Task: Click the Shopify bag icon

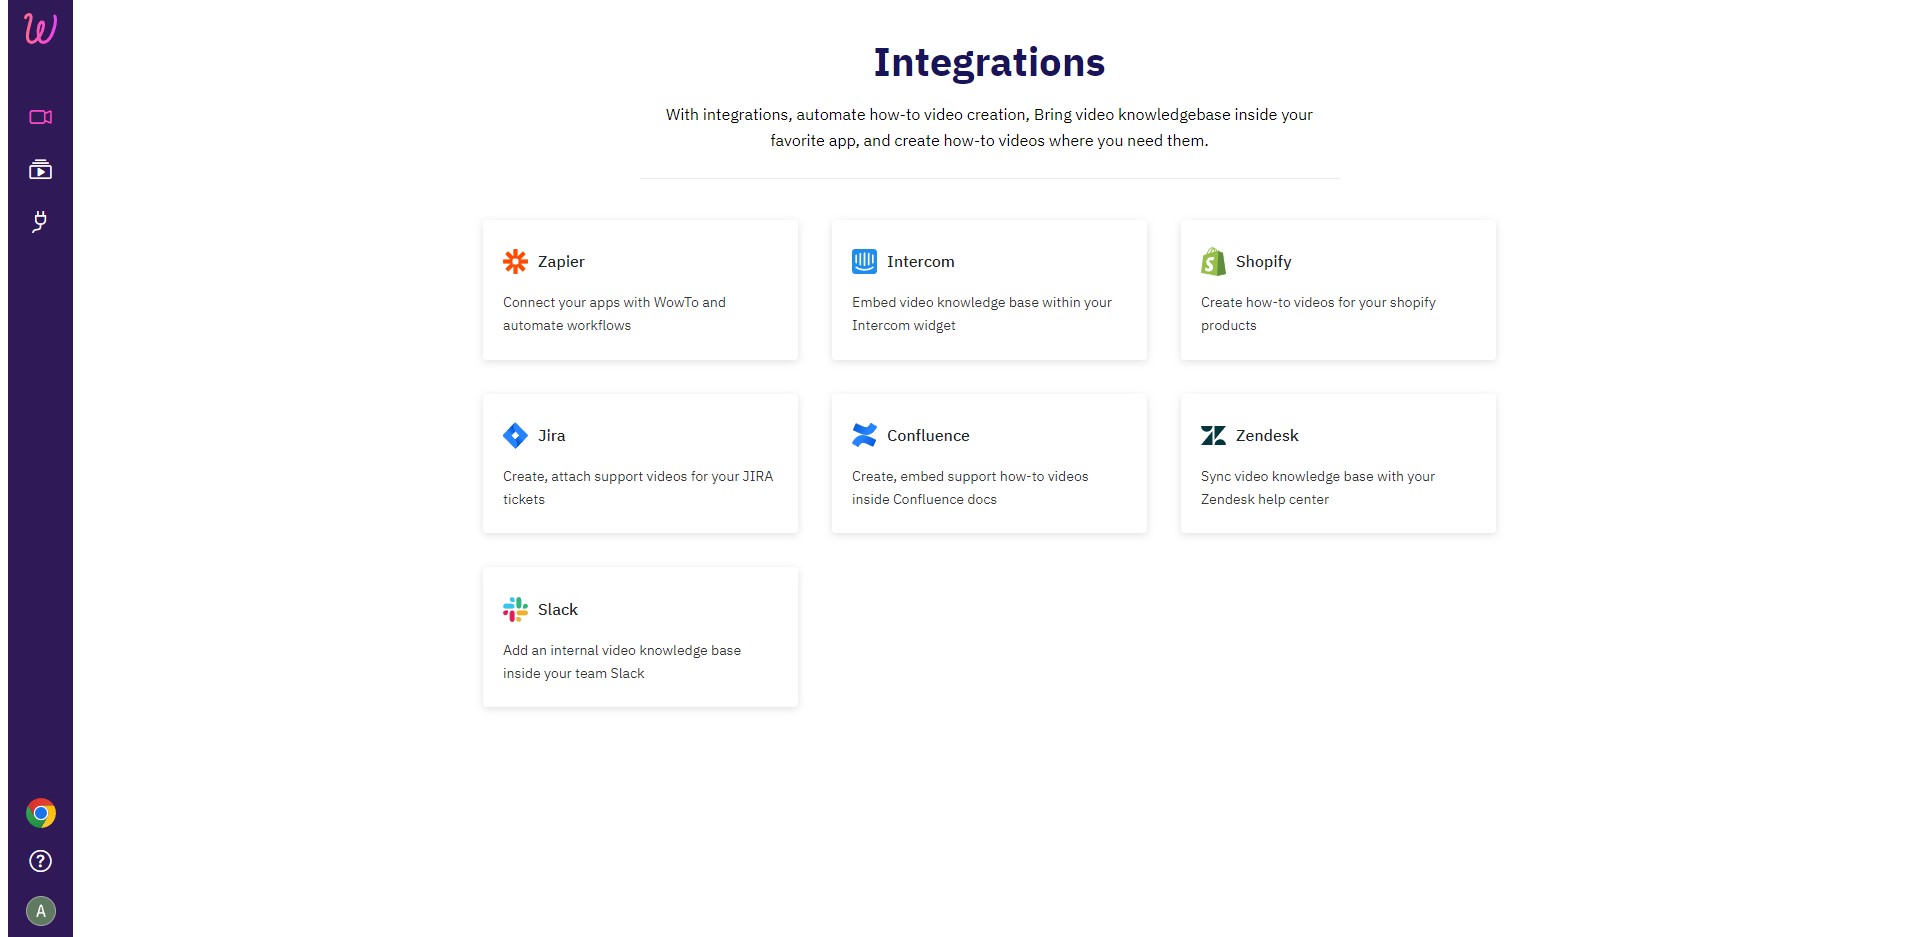Action: [1213, 261]
